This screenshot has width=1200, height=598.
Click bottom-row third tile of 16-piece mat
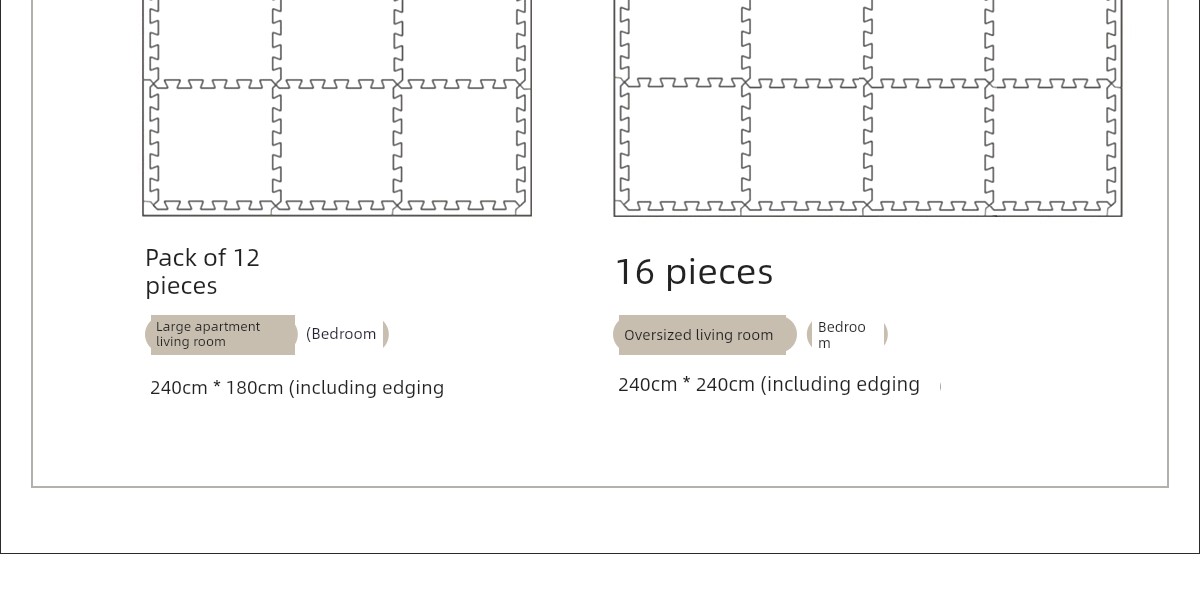point(926,143)
